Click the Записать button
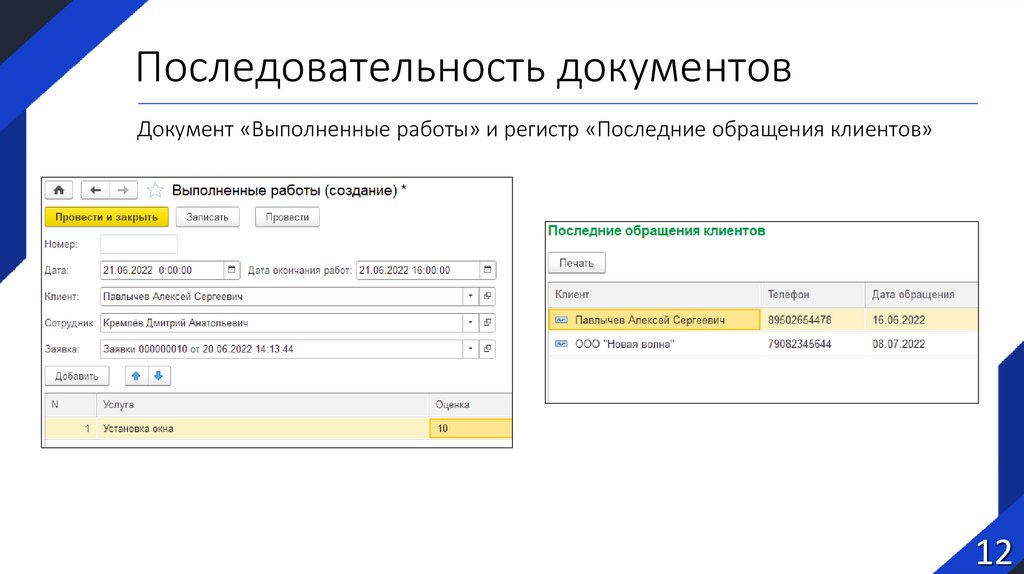Viewport: 1024px width, 574px height. click(x=208, y=217)
